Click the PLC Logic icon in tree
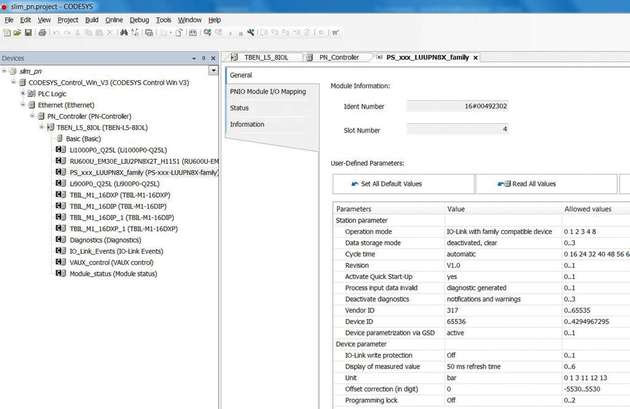Screen dimensions: 630x409 coord(32,94)
